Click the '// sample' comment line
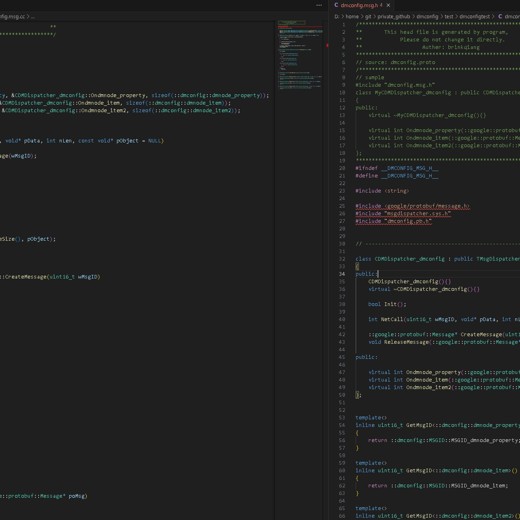This screenshot has width=520, height=520. tap(370, 77)
